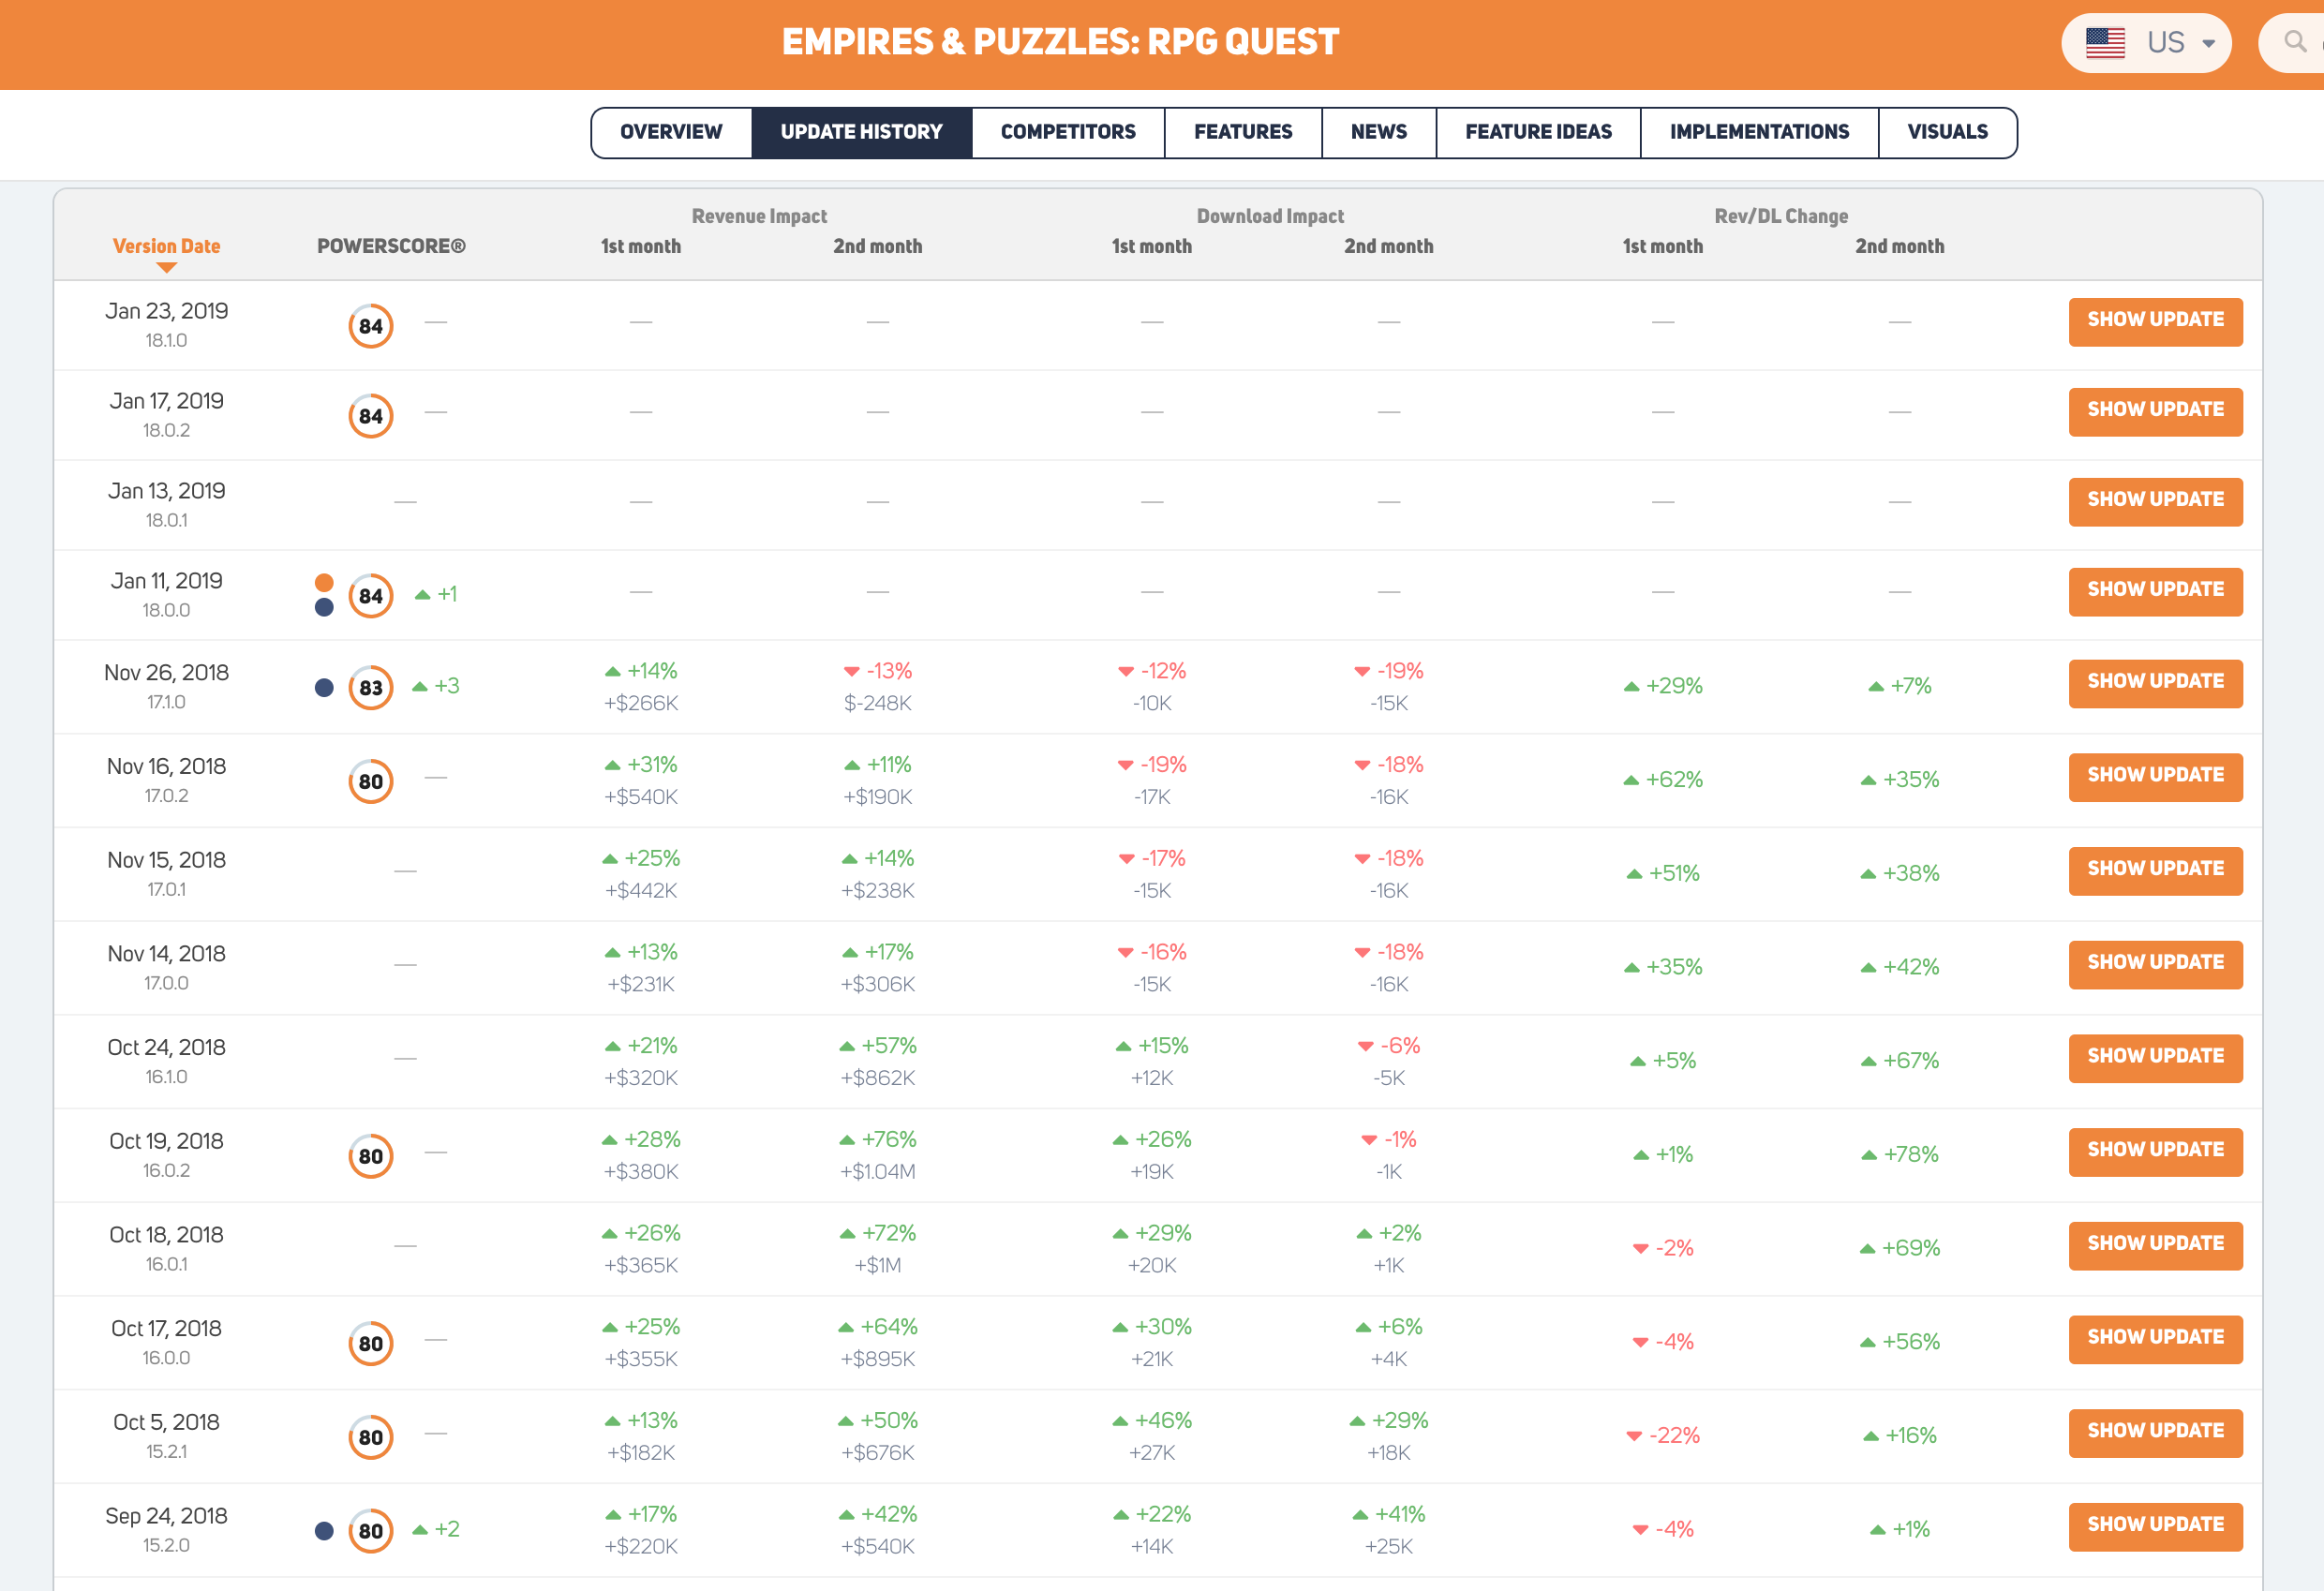
Task: Show update for version 18.1.0
Action: point(2154,321)
